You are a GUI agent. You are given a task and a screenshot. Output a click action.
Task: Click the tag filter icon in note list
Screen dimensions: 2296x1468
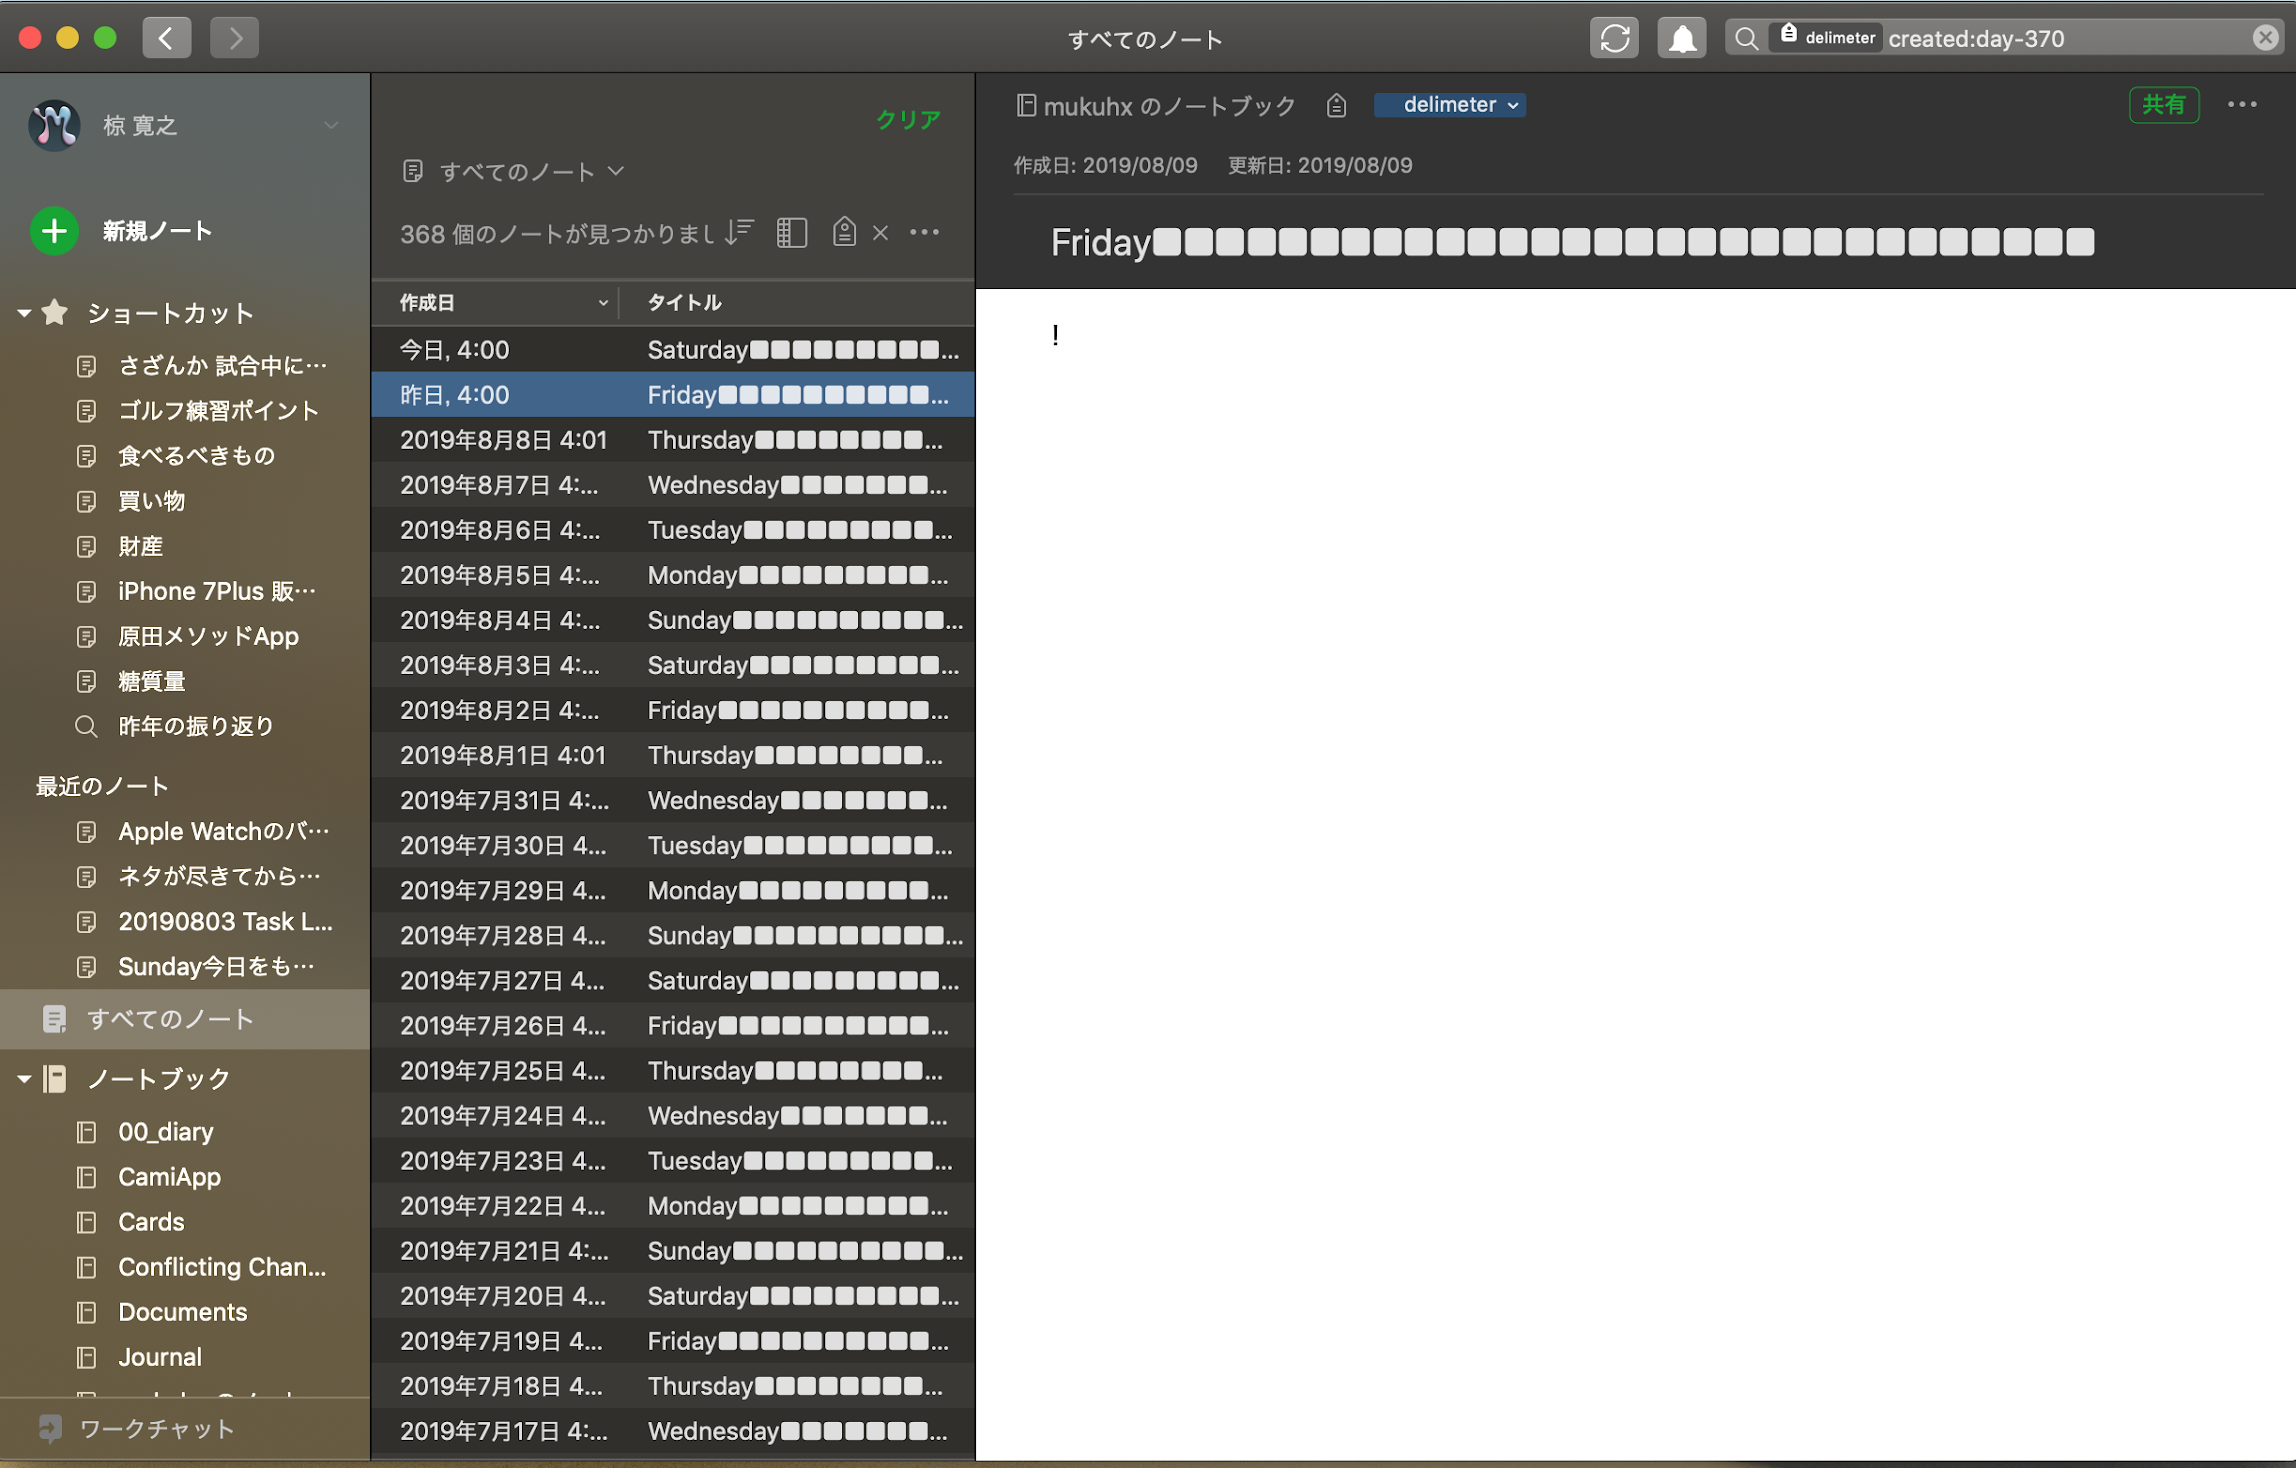tap(844, 232)
